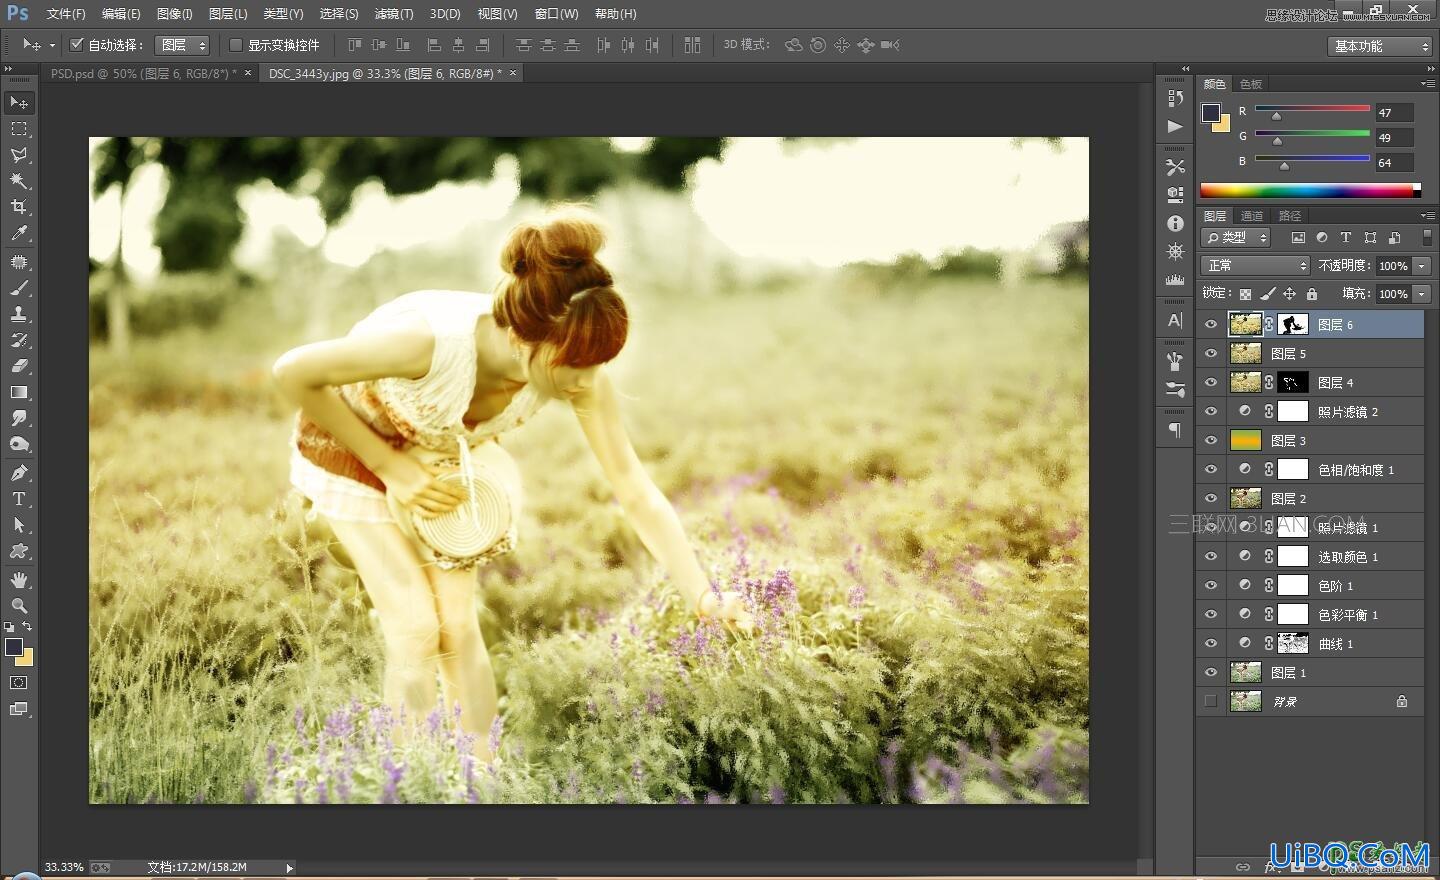Select the Magic Wand tool
Image resolution: width=1440 pixels, height=880 pixels.
click(19, 181)
